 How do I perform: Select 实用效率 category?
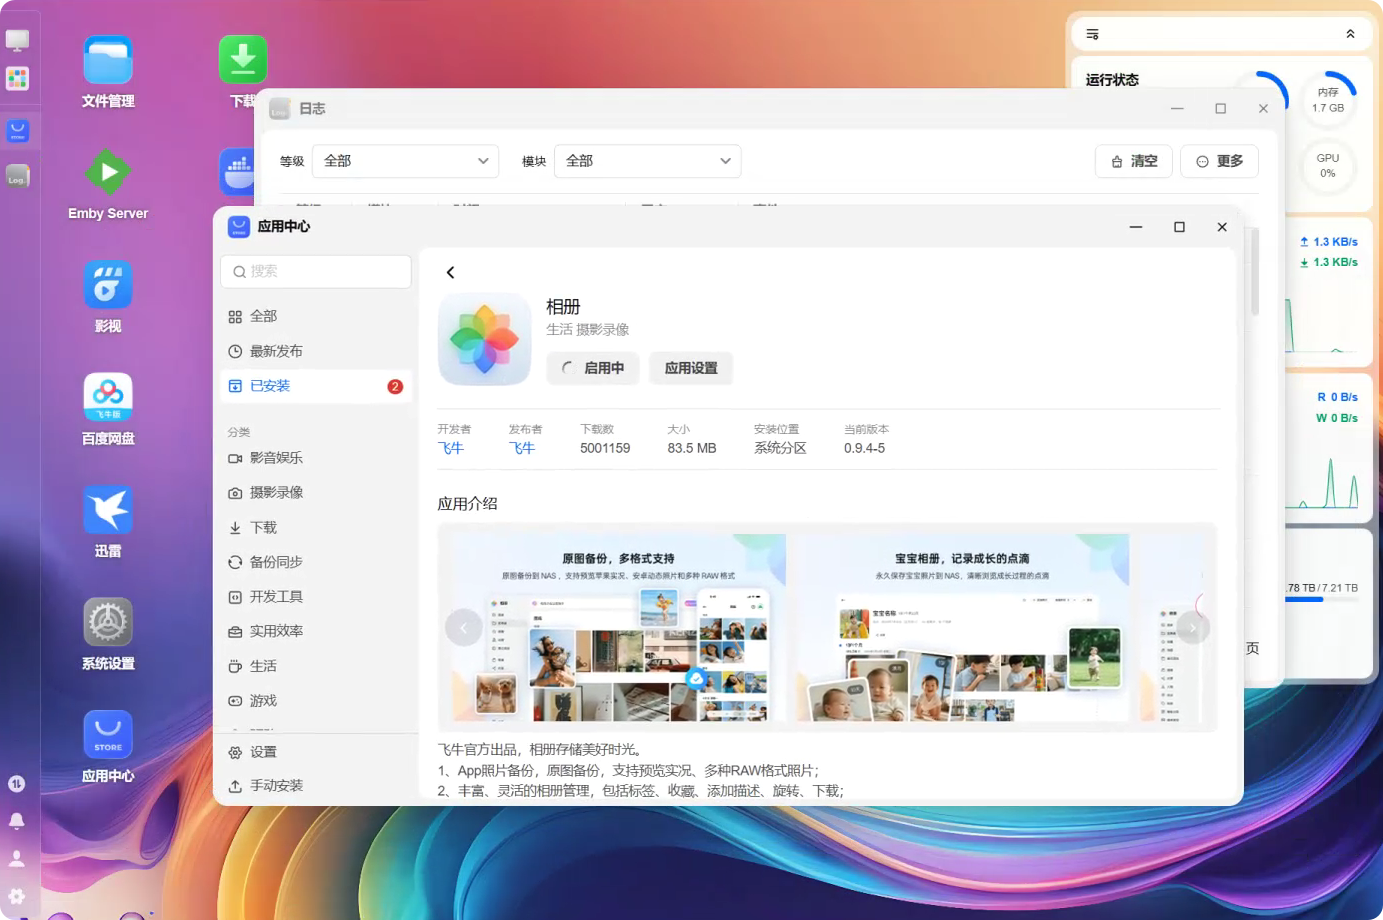tap(316, 632)
